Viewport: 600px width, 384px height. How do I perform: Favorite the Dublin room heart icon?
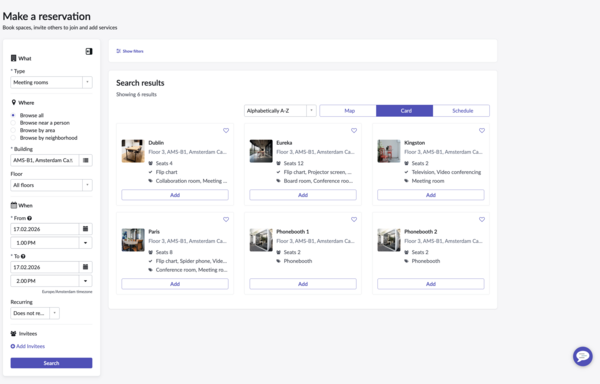(x=226, y=130)
